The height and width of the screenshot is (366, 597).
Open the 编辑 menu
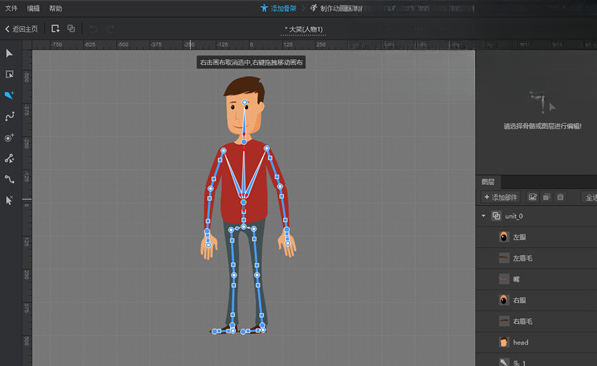[33, 8]
